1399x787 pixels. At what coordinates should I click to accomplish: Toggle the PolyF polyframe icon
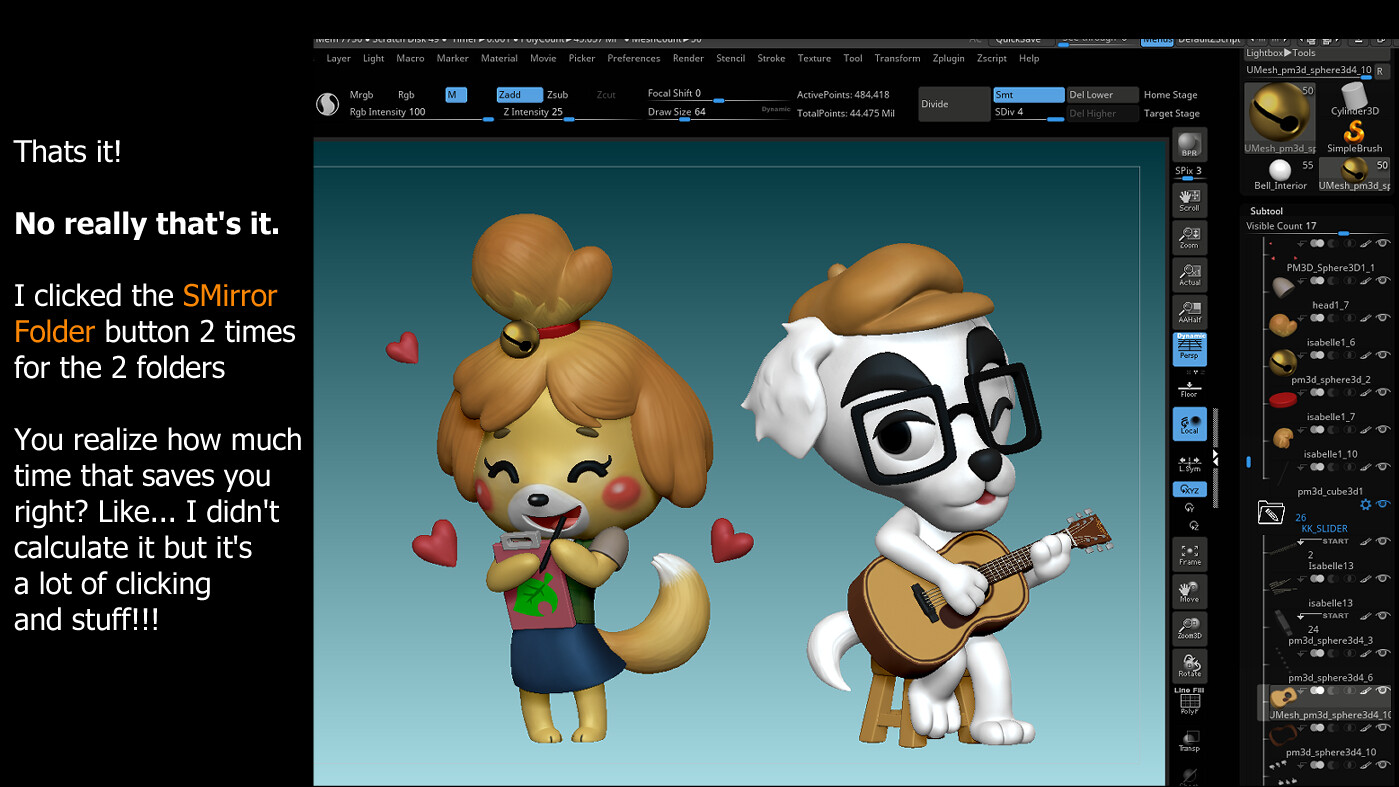1189,702
